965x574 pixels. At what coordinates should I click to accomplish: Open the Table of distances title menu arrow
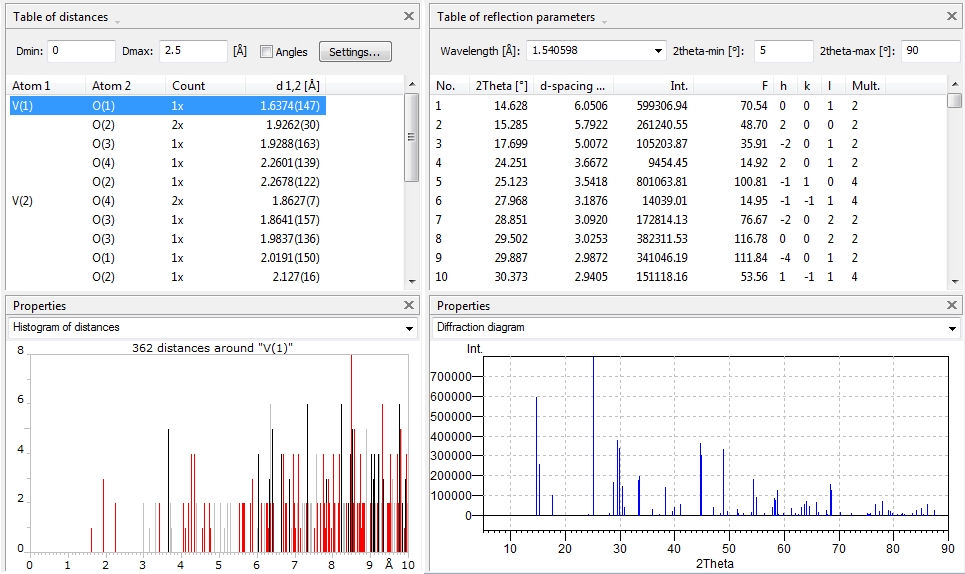click(118, 19)
